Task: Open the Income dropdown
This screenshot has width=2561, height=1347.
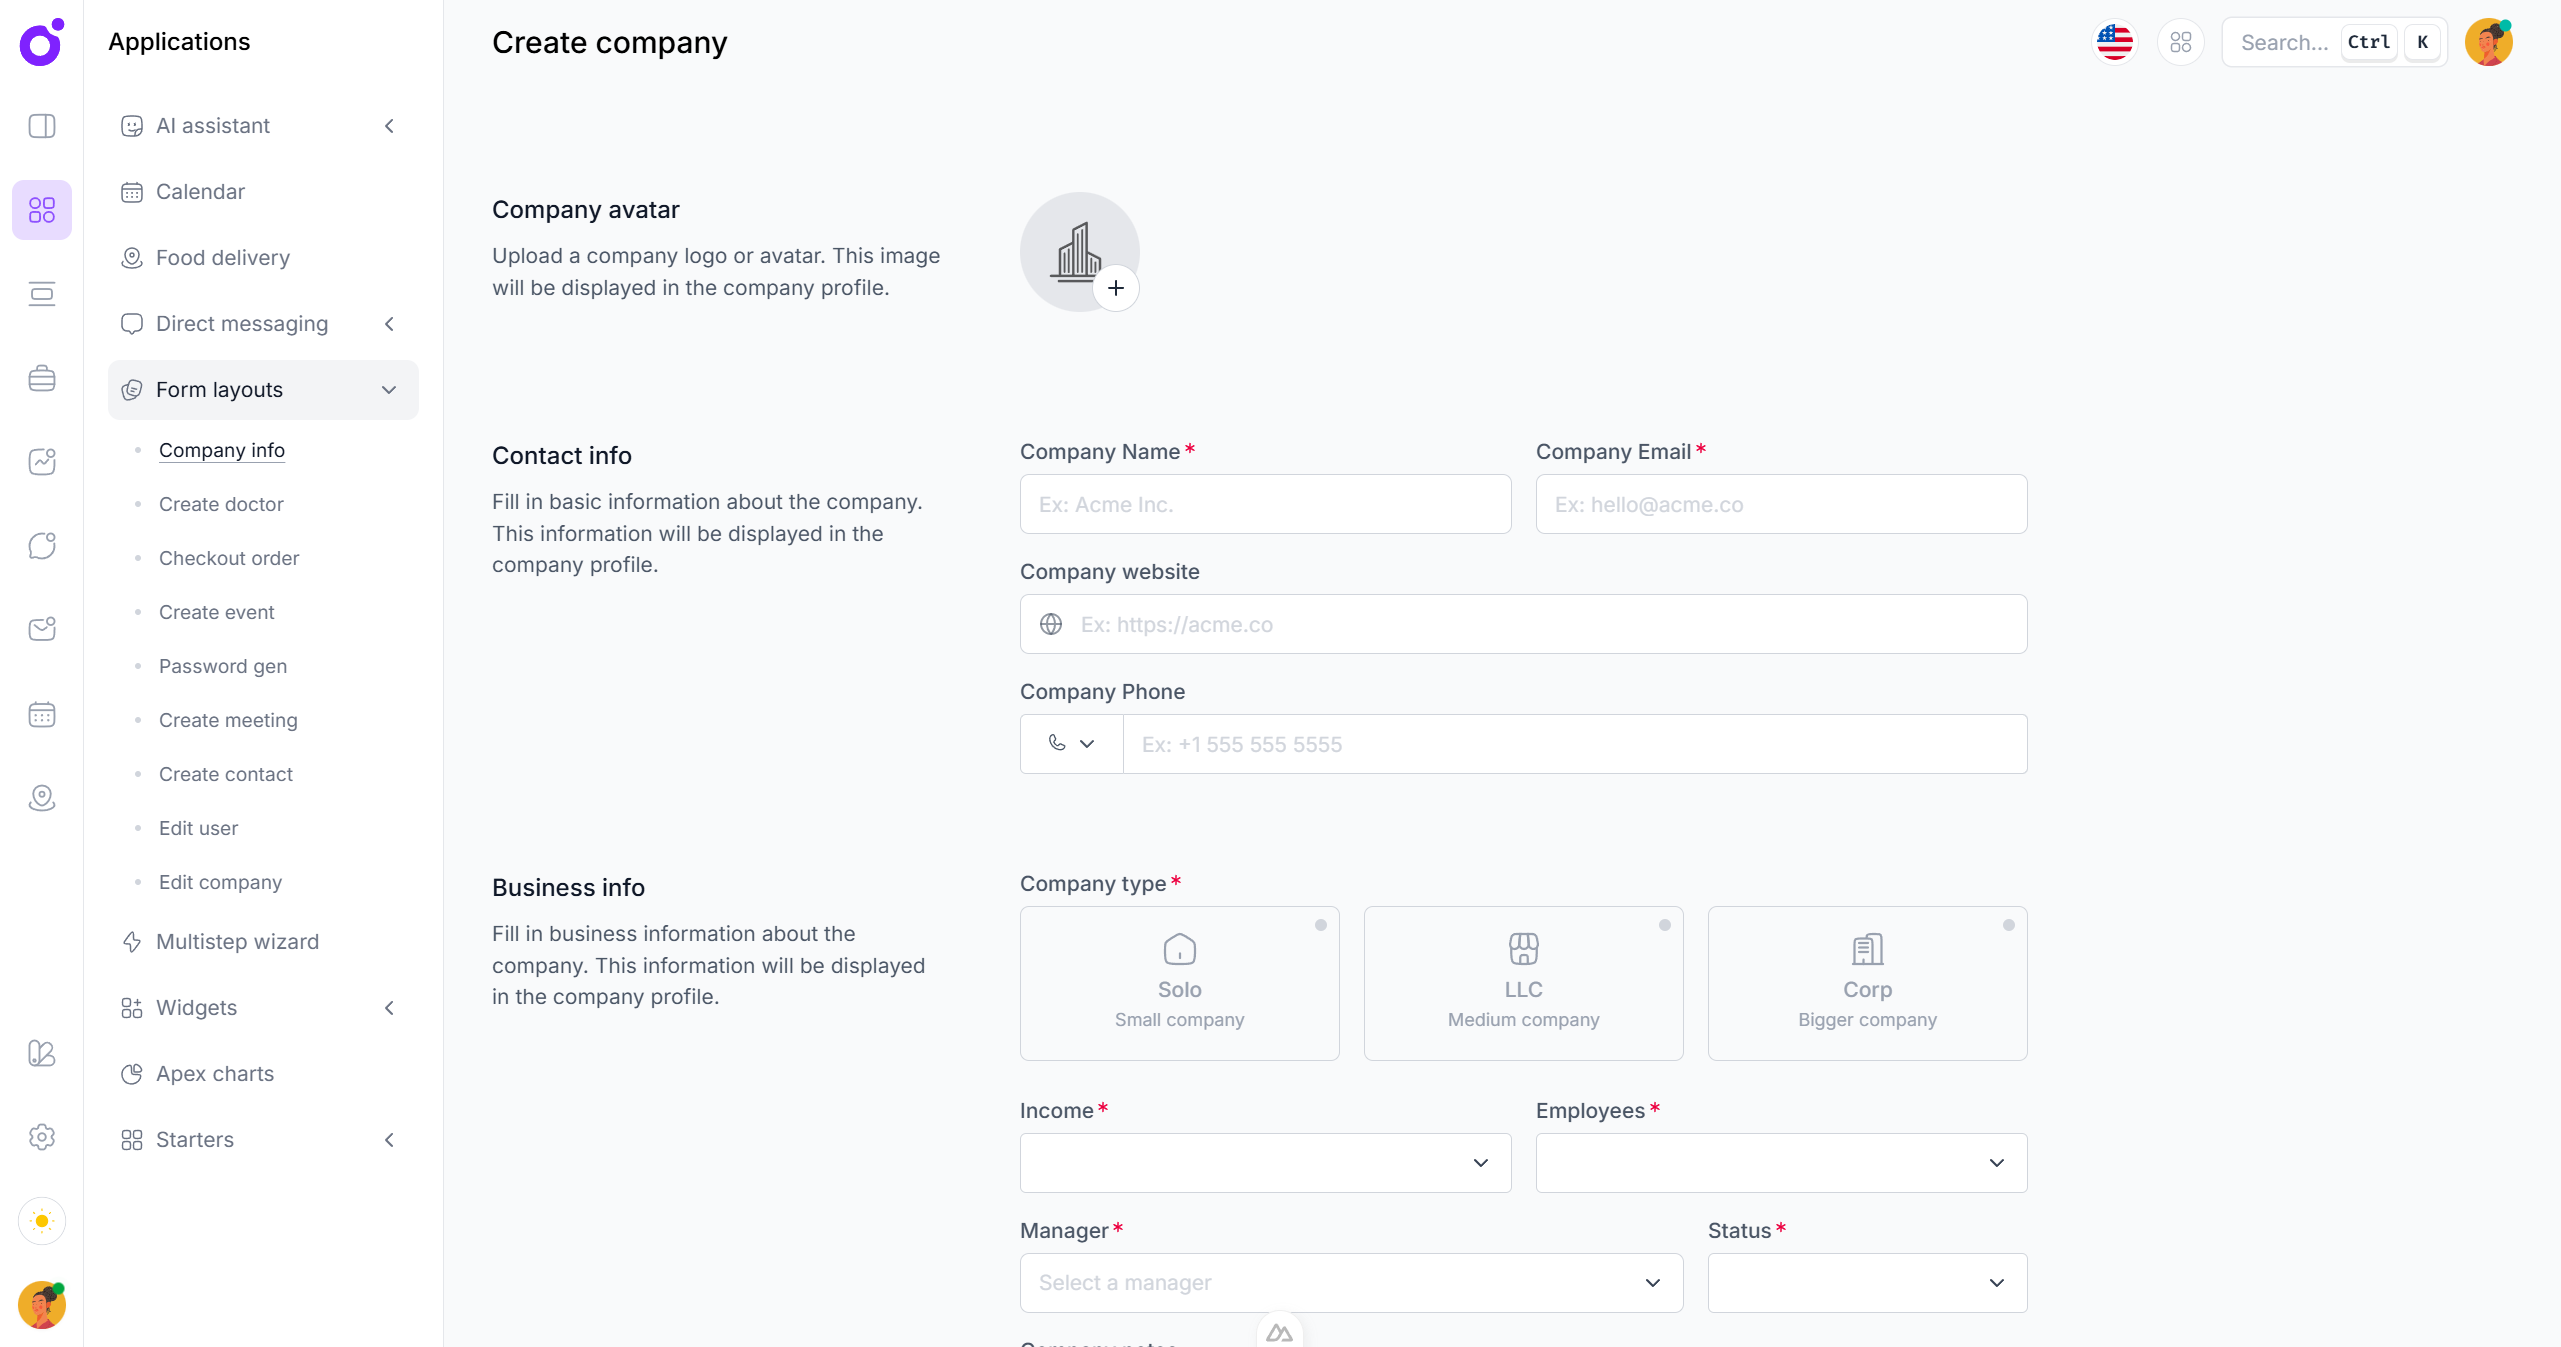Action: click(x=1265, y=1163)
